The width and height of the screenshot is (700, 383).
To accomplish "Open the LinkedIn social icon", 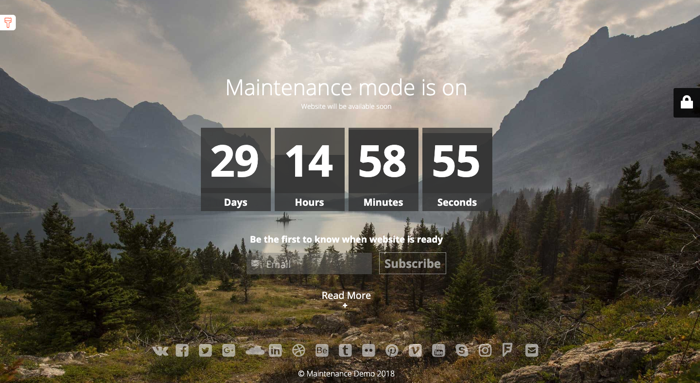I will click(275, 350).
